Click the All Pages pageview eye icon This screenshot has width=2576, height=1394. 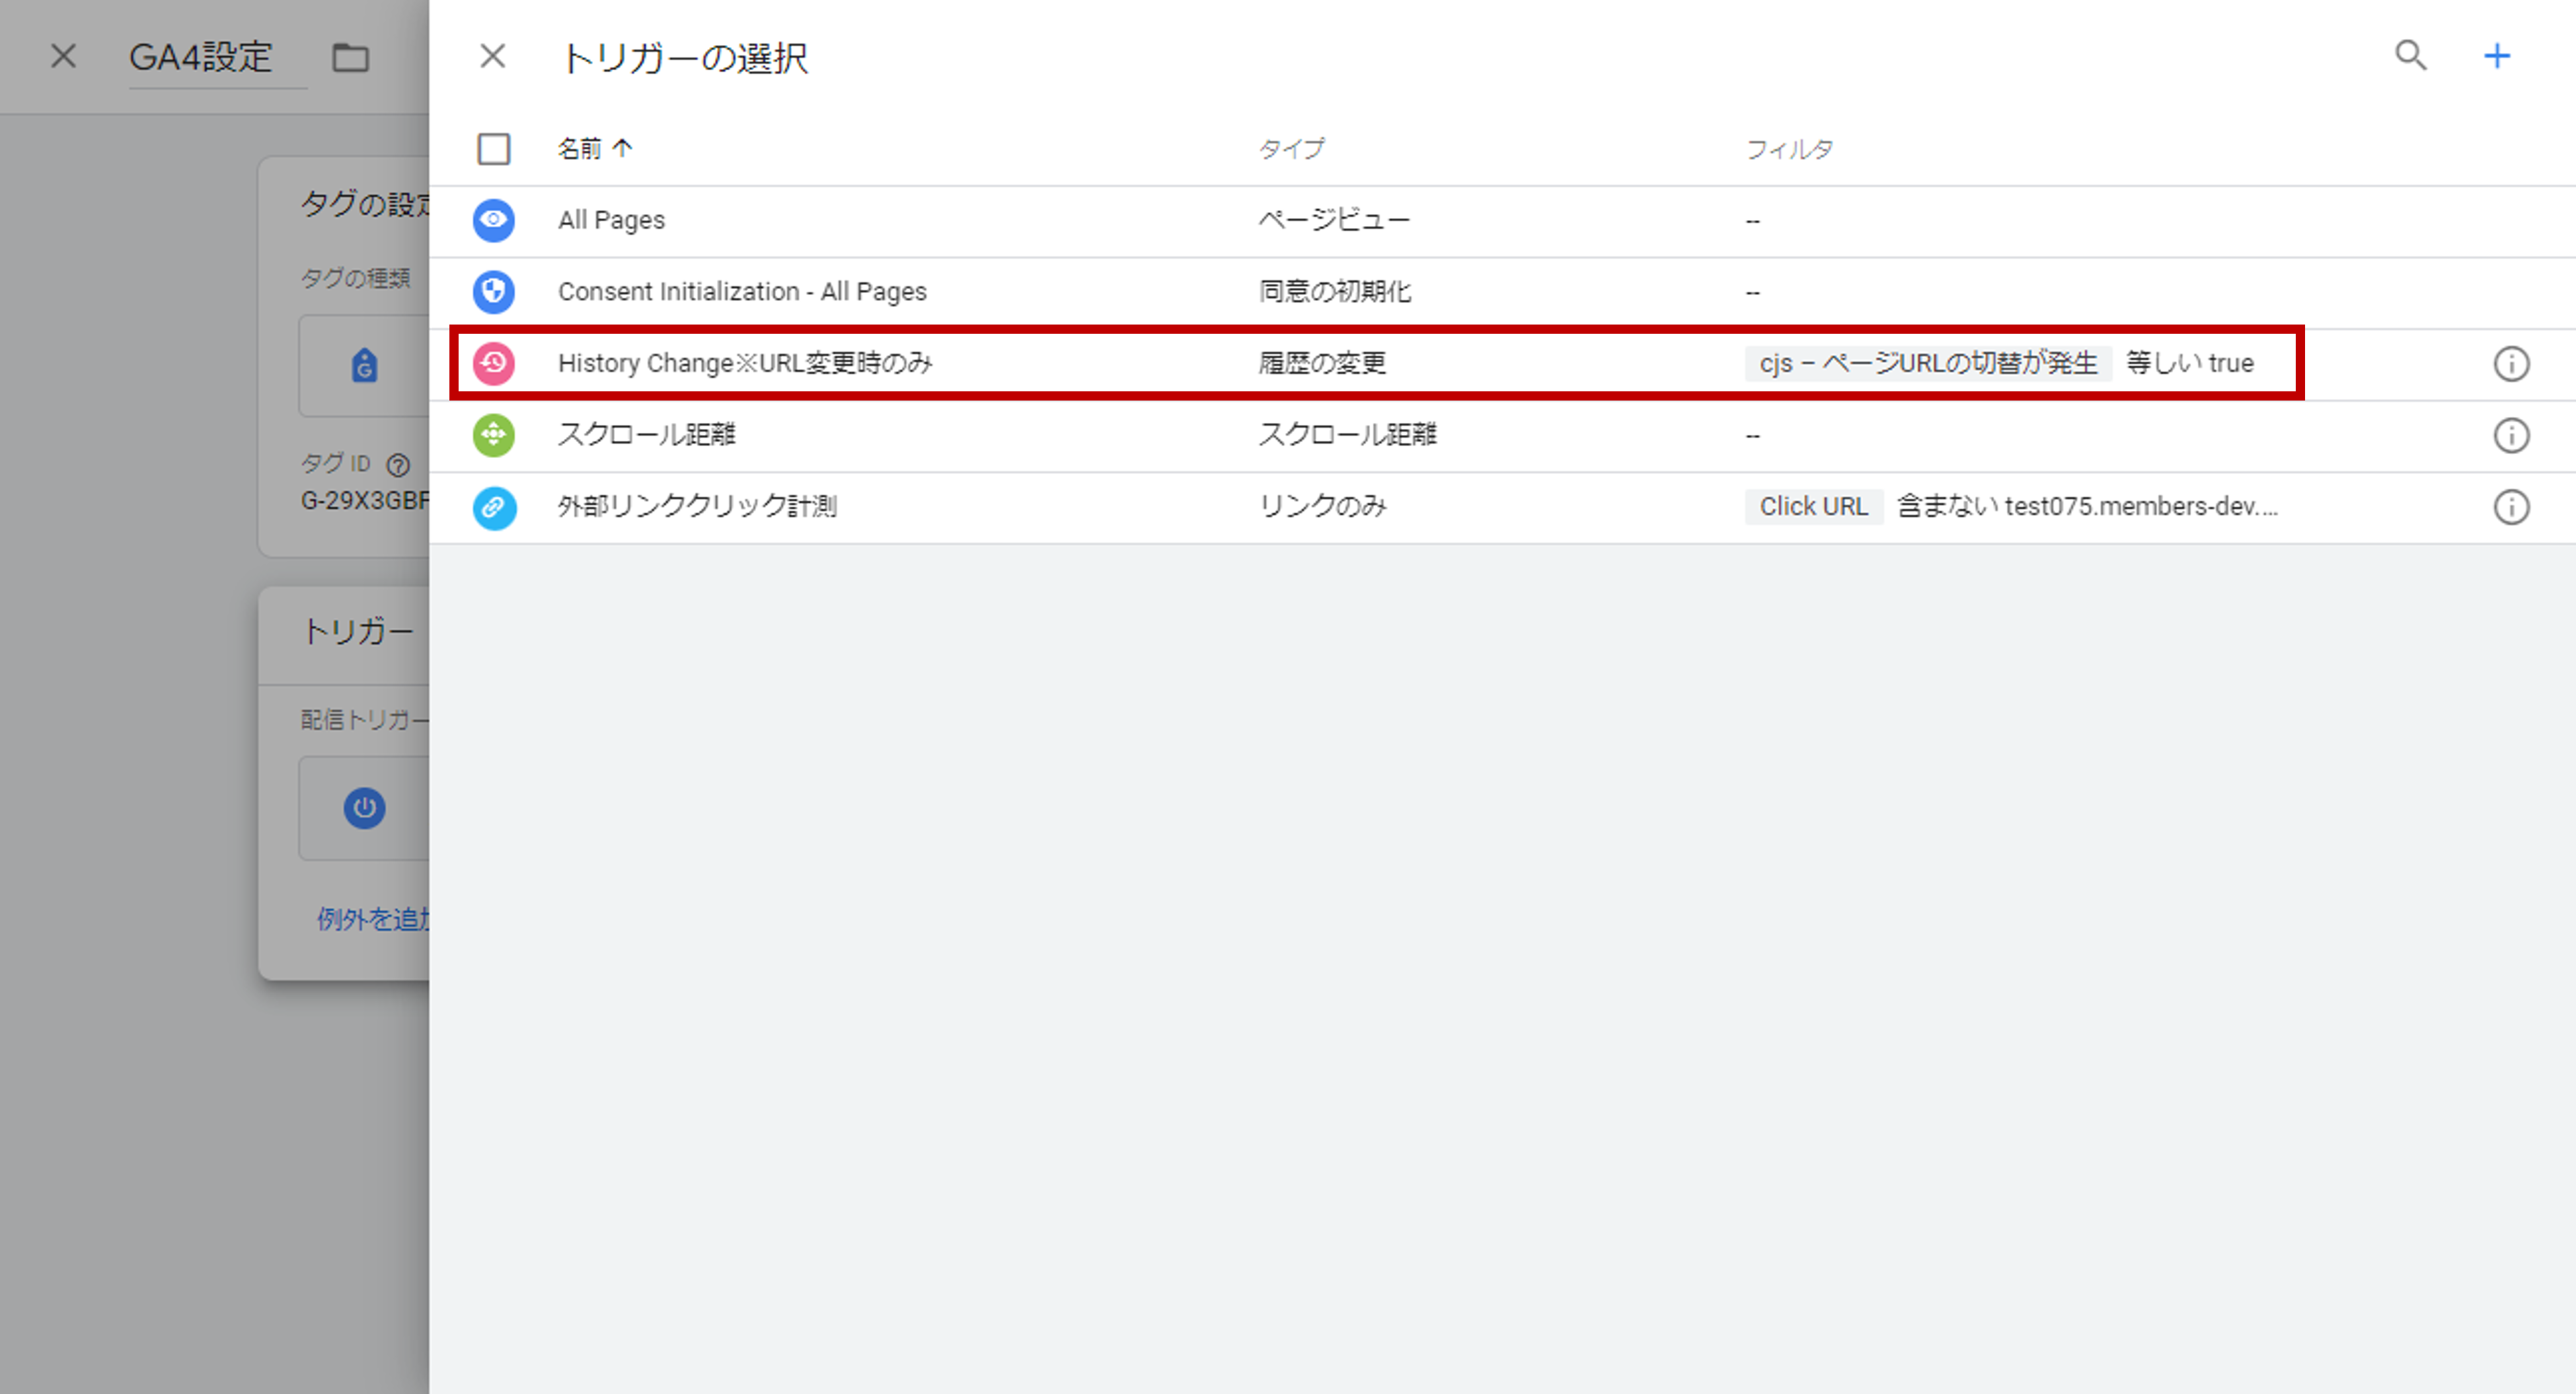(493, 220)
